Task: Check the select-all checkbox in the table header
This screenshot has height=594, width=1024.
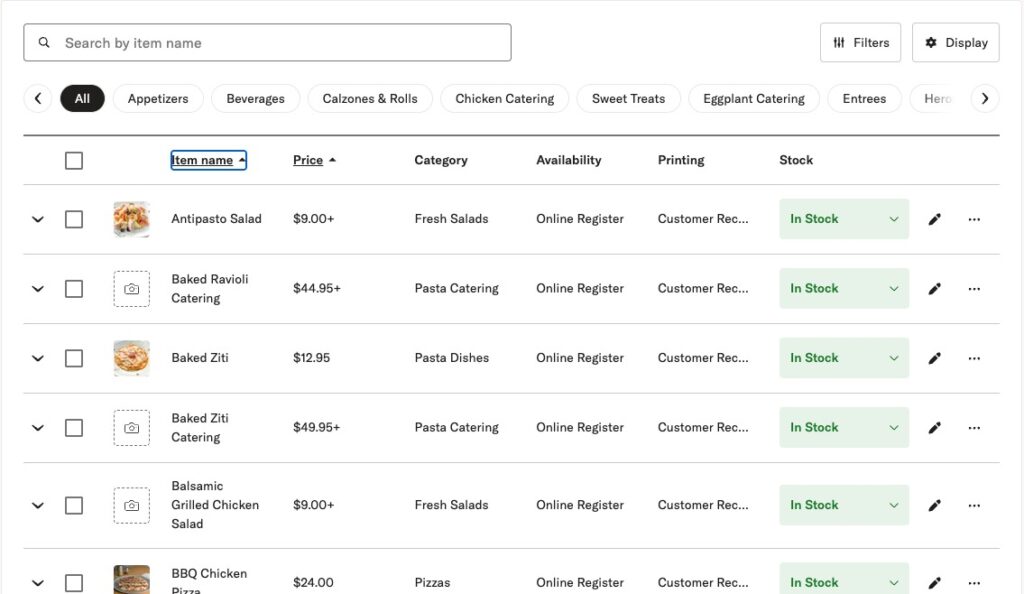Action: pos(74,160)
